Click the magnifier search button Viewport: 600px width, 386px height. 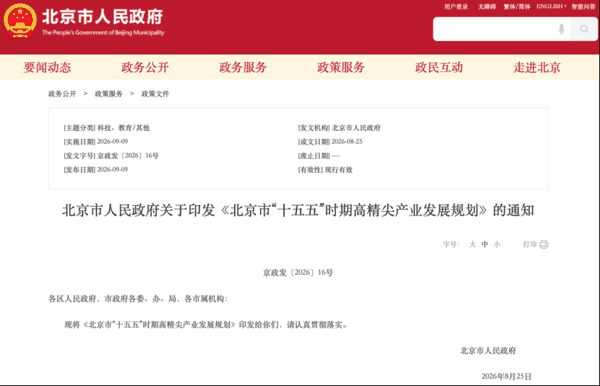point(584,29)
